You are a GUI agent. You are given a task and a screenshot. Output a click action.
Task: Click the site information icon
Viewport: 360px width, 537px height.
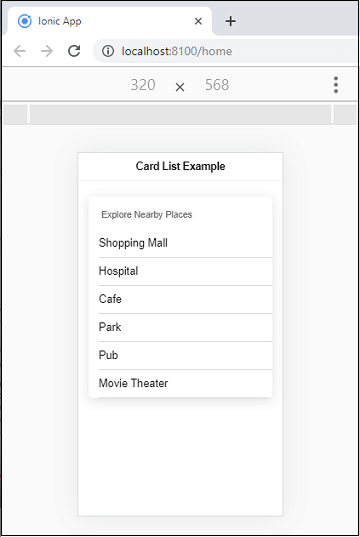tap(108, 51)
